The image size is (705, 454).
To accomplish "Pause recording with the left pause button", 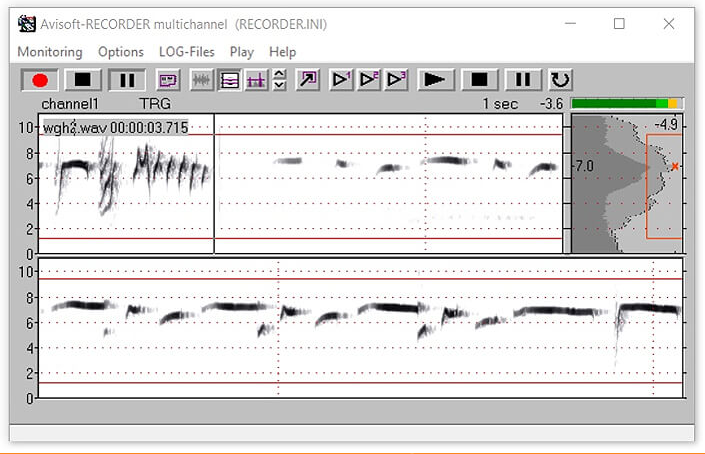I will [x=126, y=80].
